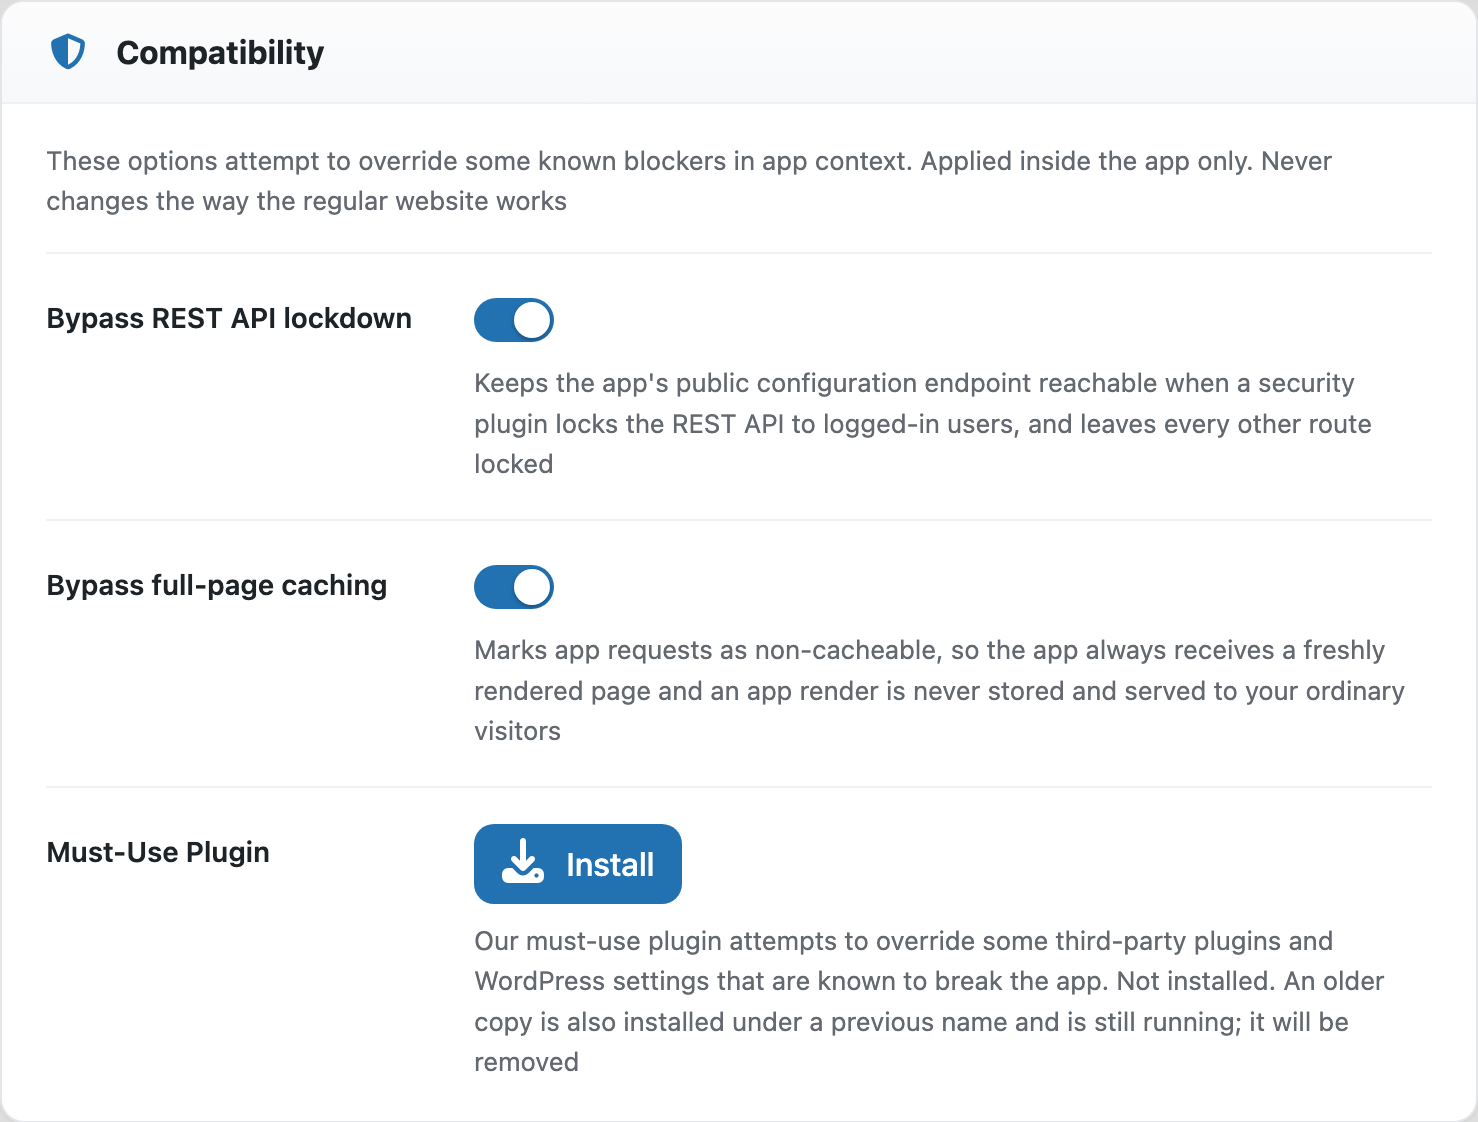Click the blue shield icon beside Compatibility
Screen dimensions: 1478x1122
click(68, 52)
